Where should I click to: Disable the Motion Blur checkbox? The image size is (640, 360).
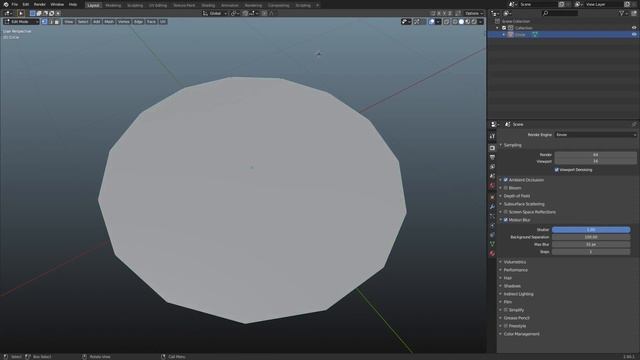click(x=506, y=220)
